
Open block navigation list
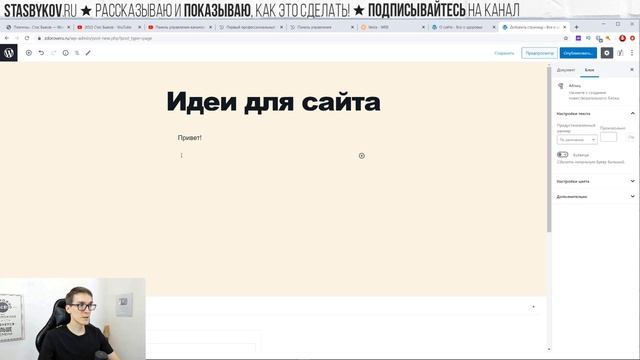(77, 53)
